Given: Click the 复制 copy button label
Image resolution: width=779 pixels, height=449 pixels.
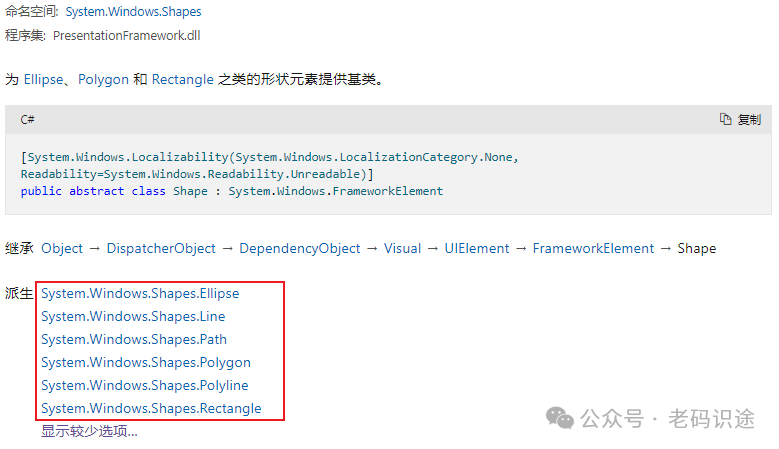Looking at the screenshot, I should click(x=749, y=120).
